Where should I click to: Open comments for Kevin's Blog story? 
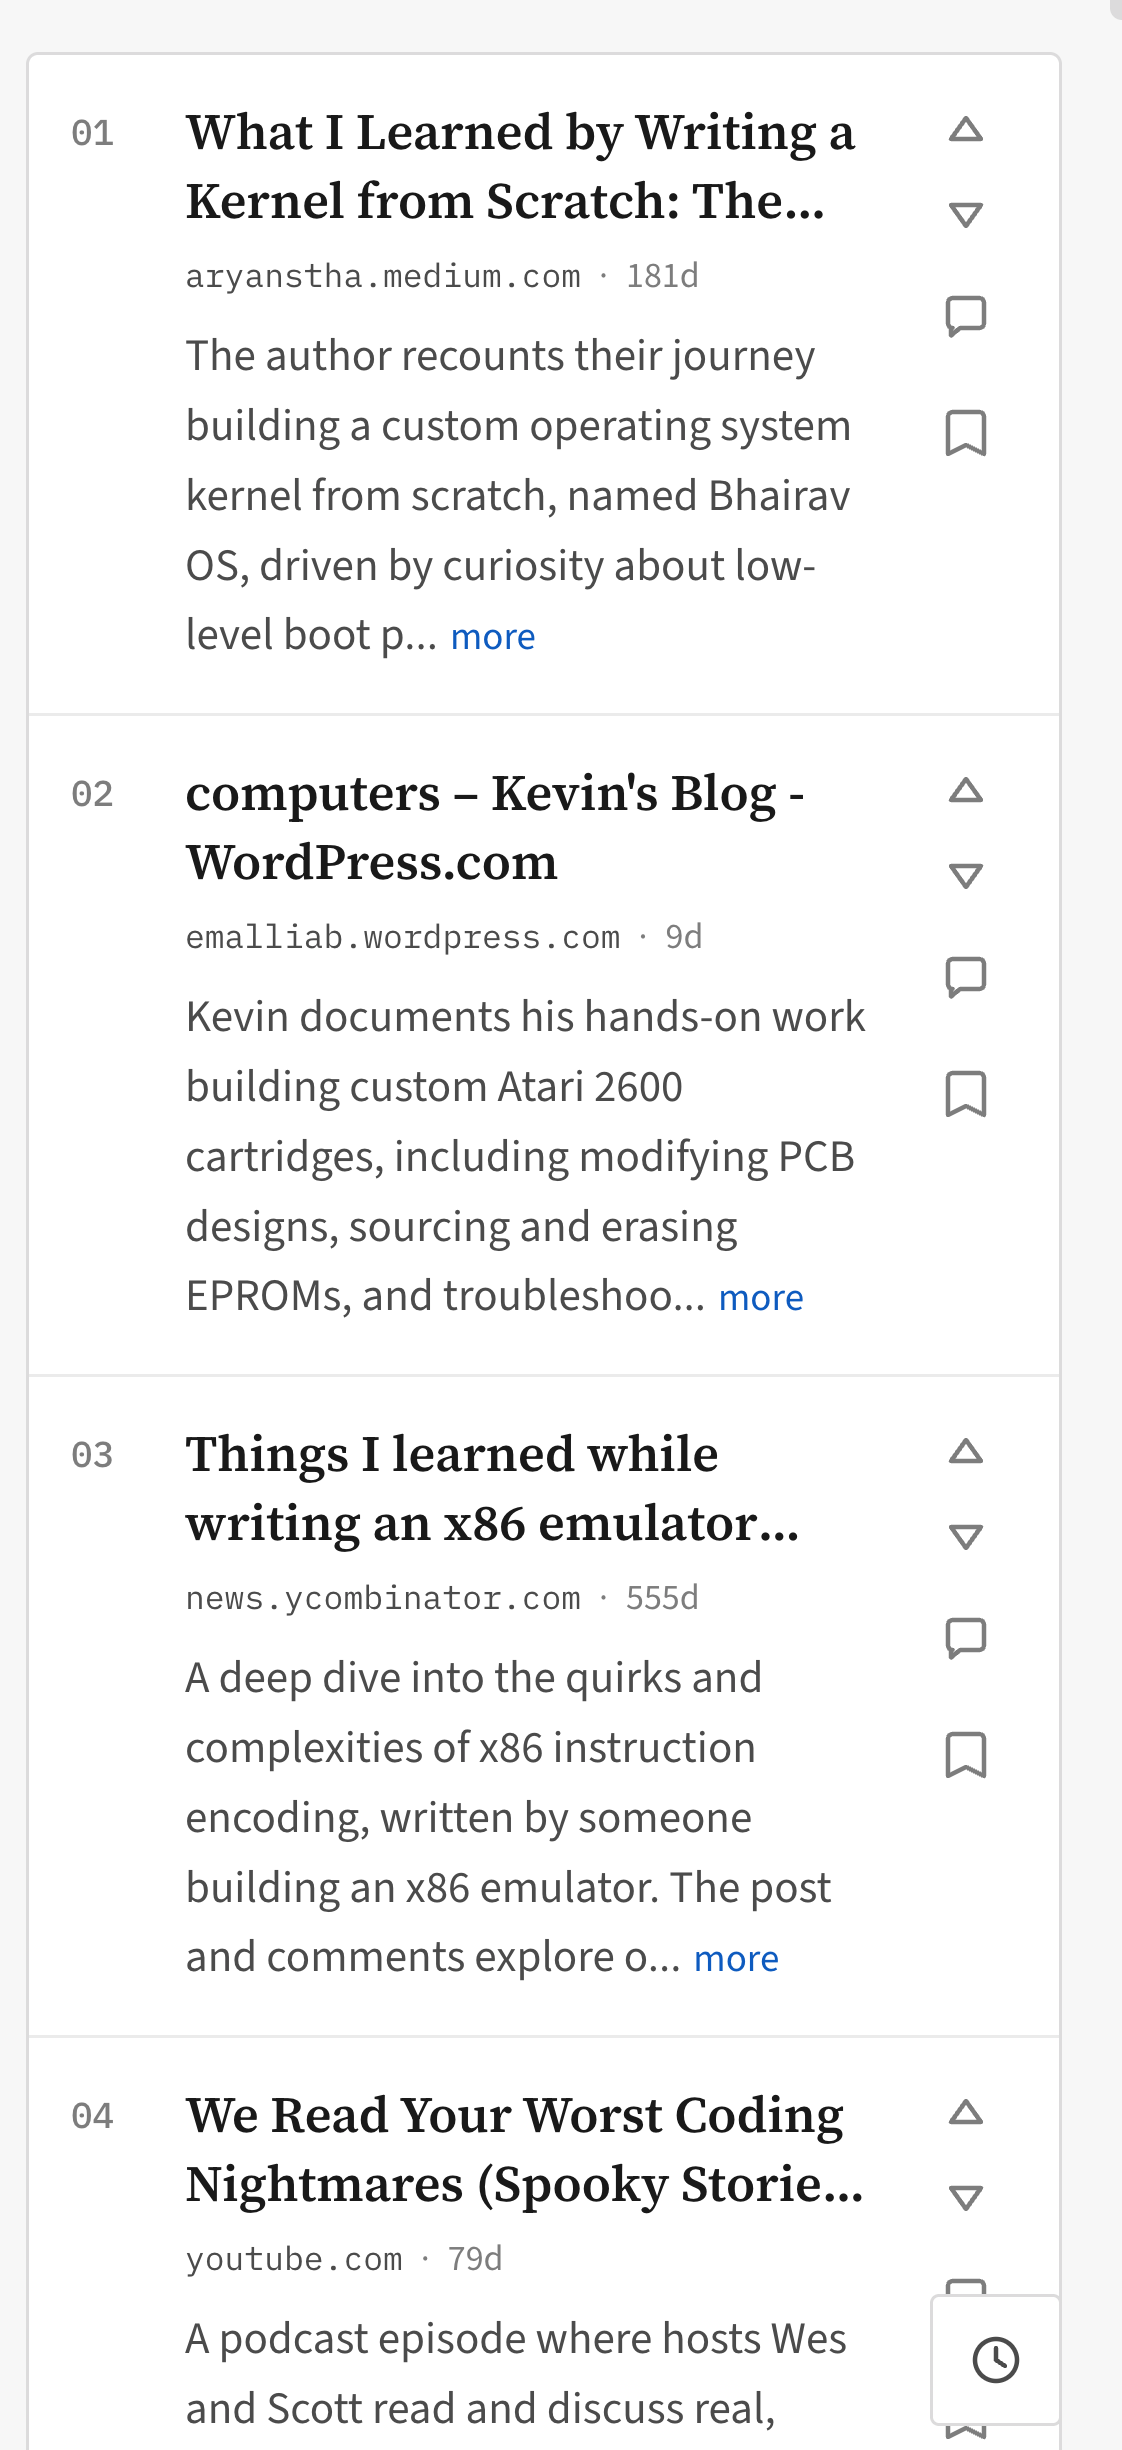click(967, 976)
